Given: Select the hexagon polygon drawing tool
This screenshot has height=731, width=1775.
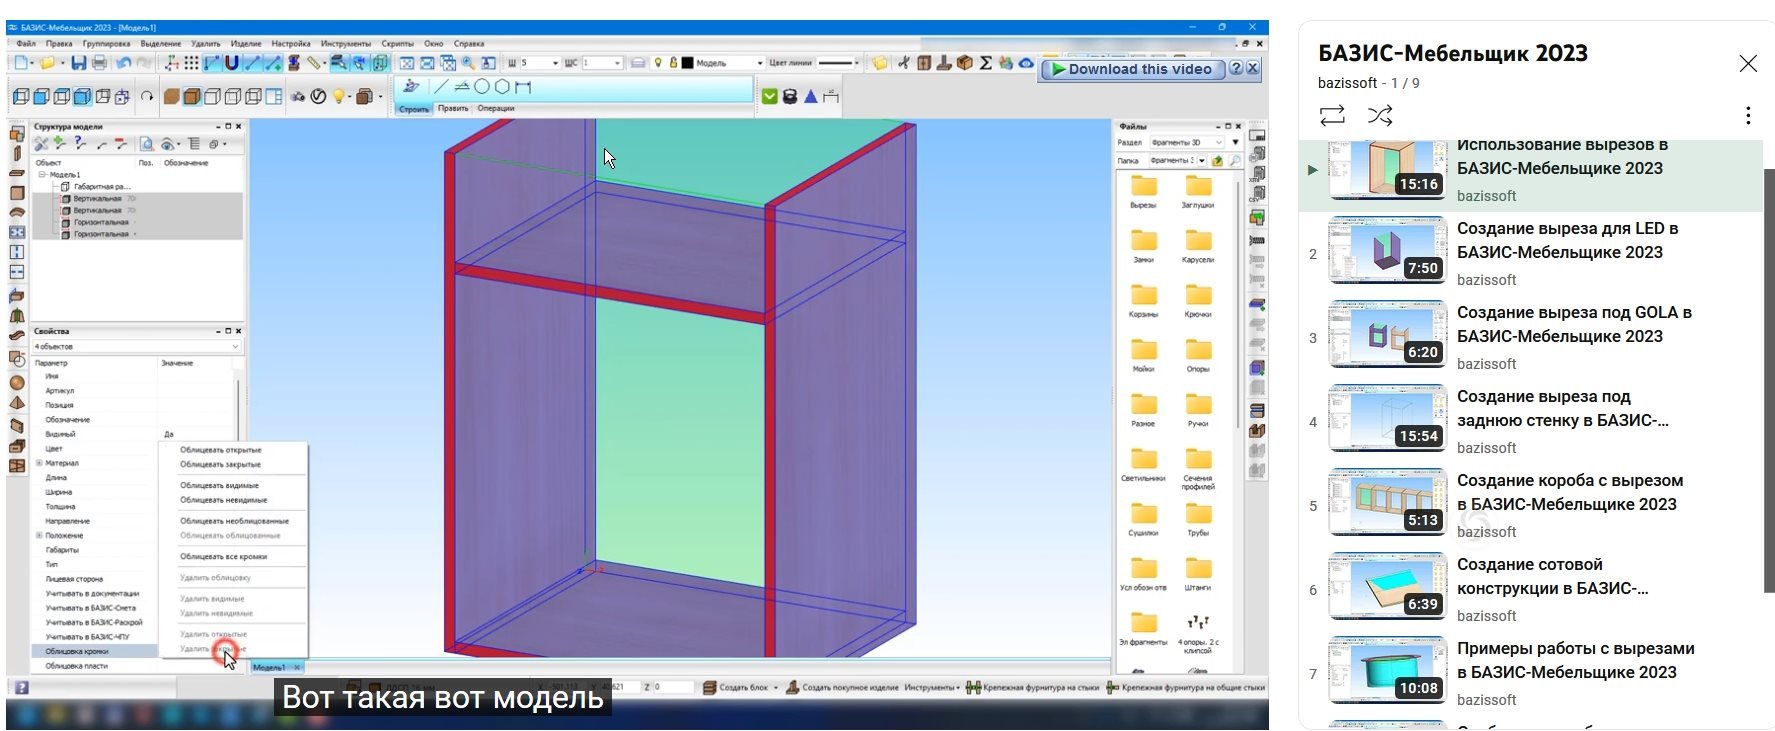Looking at the screenshot, I should click(502, 87).
